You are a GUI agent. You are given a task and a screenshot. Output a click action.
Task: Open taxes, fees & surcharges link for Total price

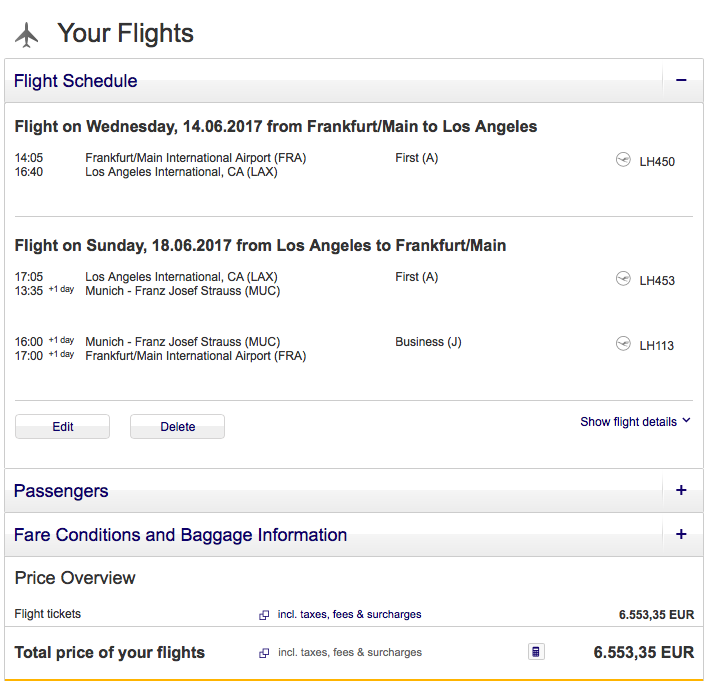tap(350, 653)
